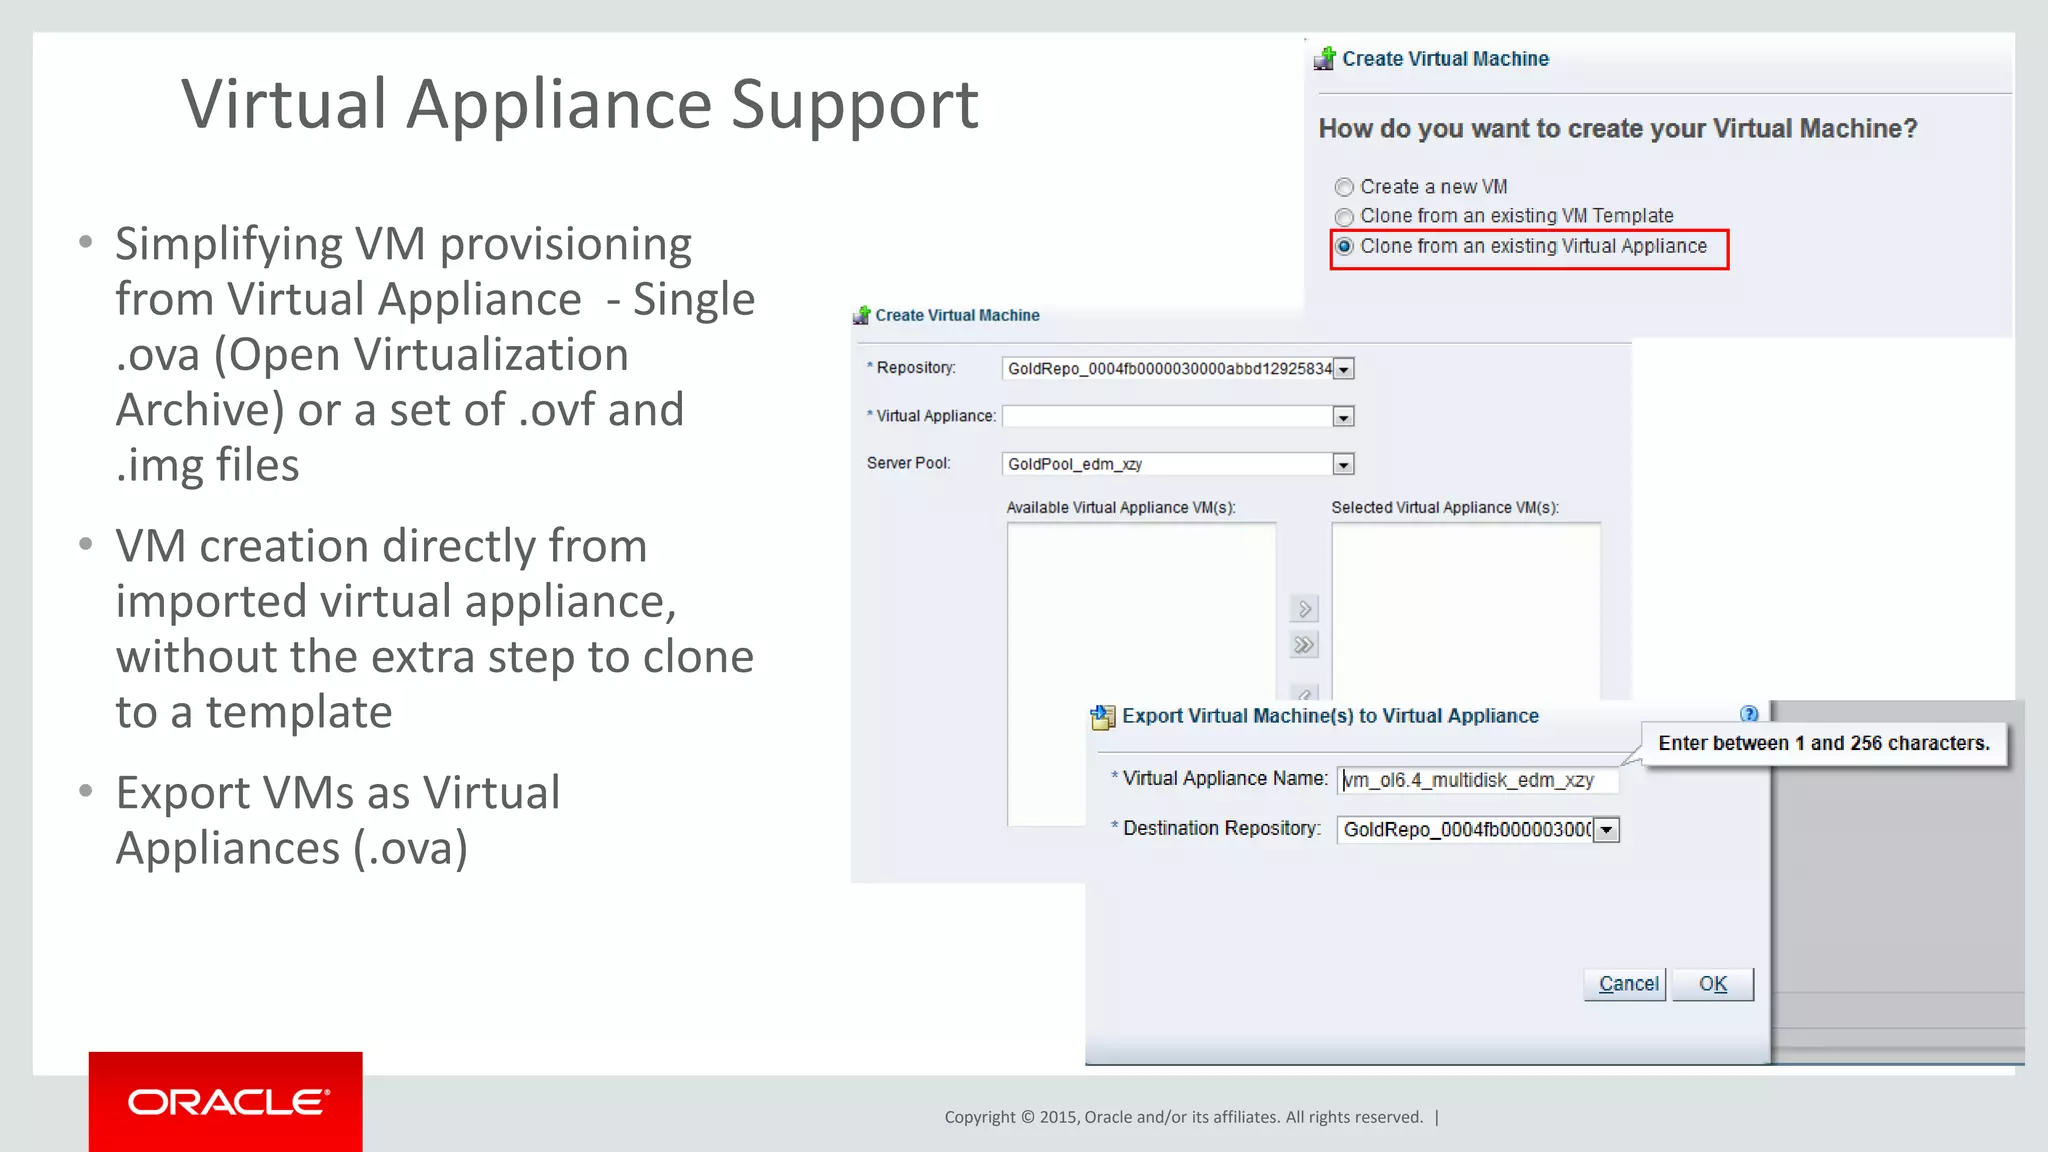Open the Destination Repository dropdown
Viewport: 2048px width, 1152px height.
point(1606,830)
